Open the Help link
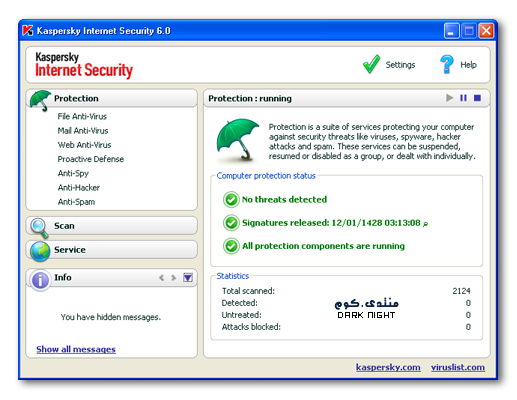517x400 pixels. tap(468, 65)
